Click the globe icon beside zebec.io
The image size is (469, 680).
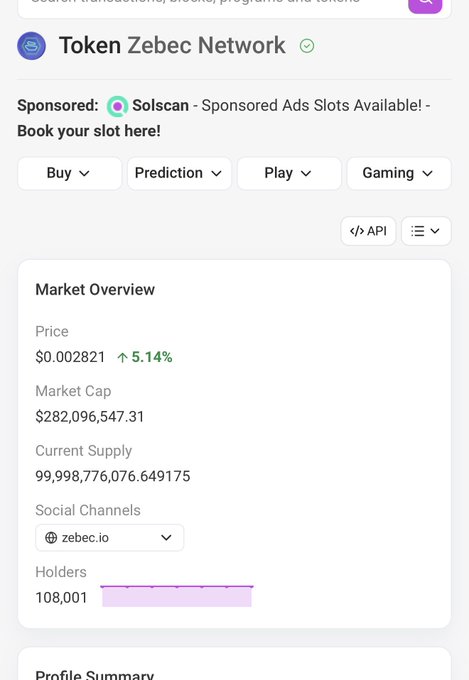(51, 538)
